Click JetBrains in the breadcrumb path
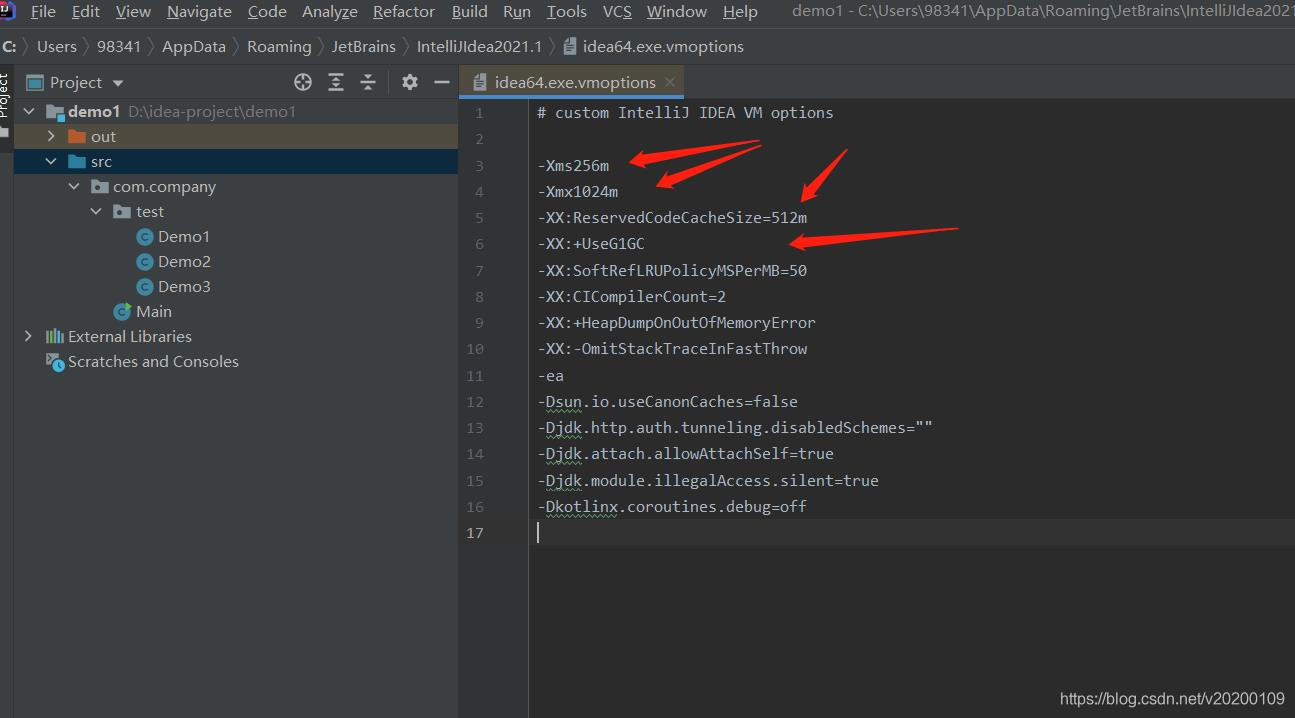This screenshot has height=718, width=1295. tap(364, 46)
